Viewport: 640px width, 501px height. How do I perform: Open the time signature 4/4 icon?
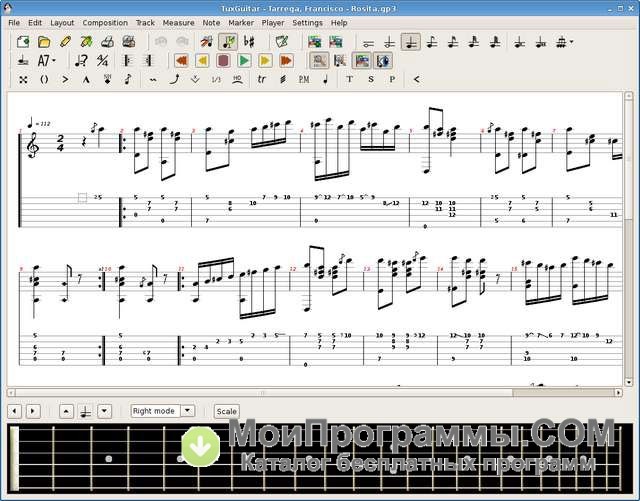[102, 61]
